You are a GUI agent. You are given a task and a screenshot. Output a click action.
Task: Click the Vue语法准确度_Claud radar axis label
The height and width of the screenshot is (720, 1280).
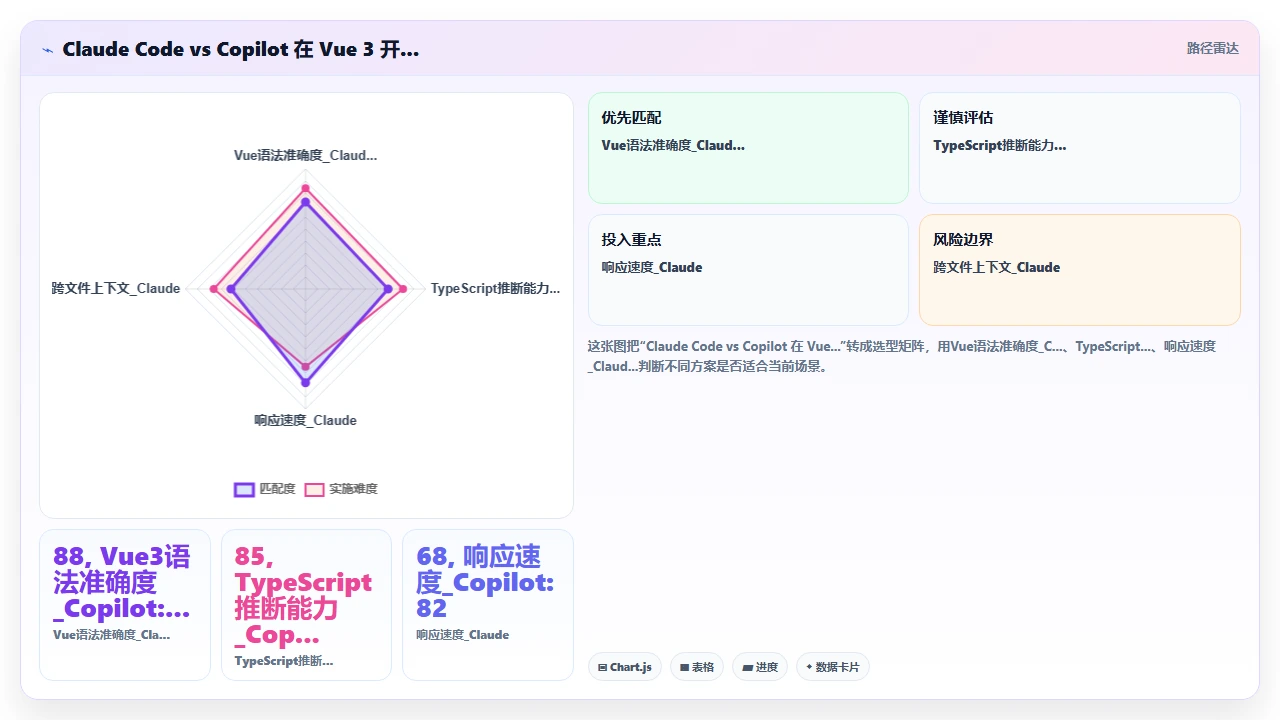305,155
